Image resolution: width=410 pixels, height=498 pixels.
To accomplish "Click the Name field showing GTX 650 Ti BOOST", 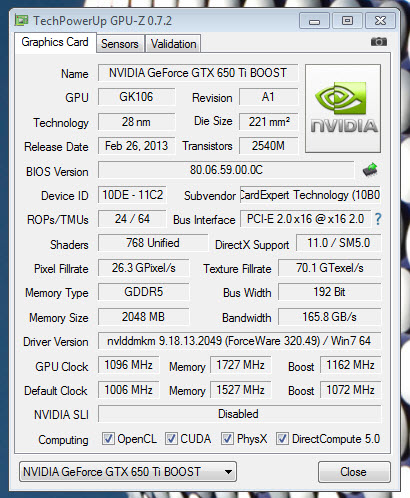I will tap(198, 73).
